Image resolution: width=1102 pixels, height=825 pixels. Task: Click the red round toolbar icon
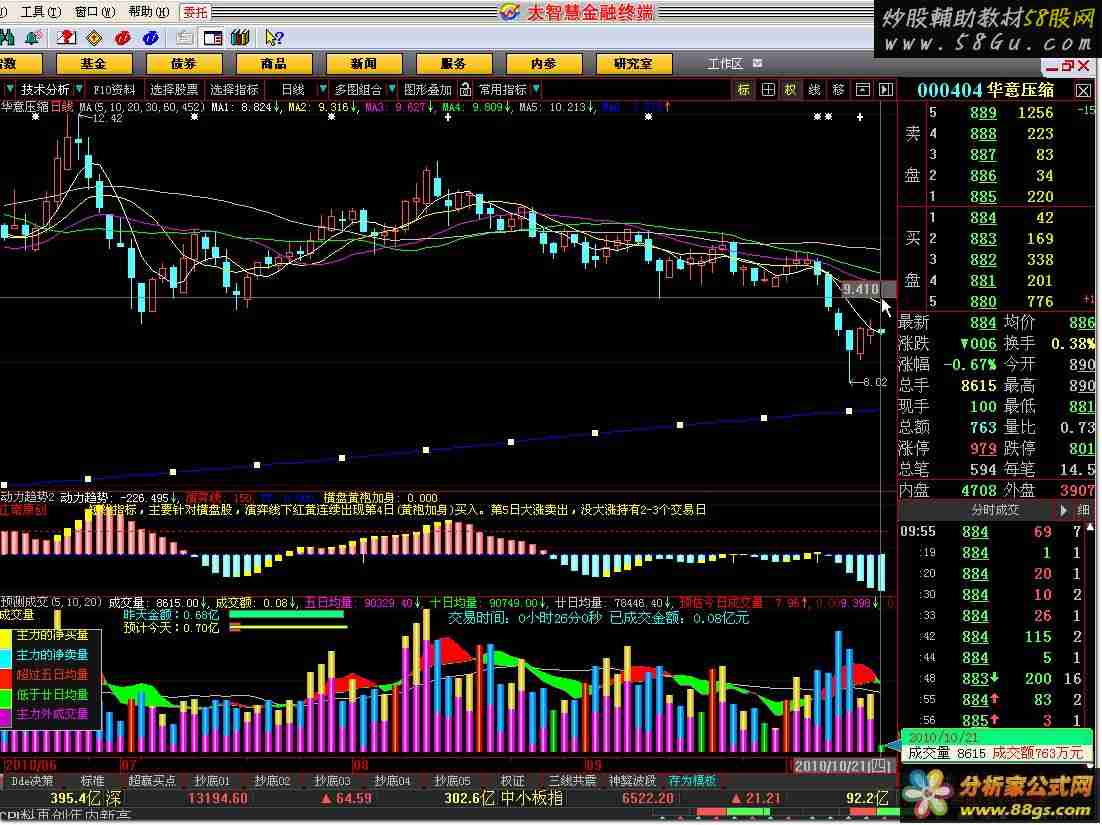pos(122,38)
